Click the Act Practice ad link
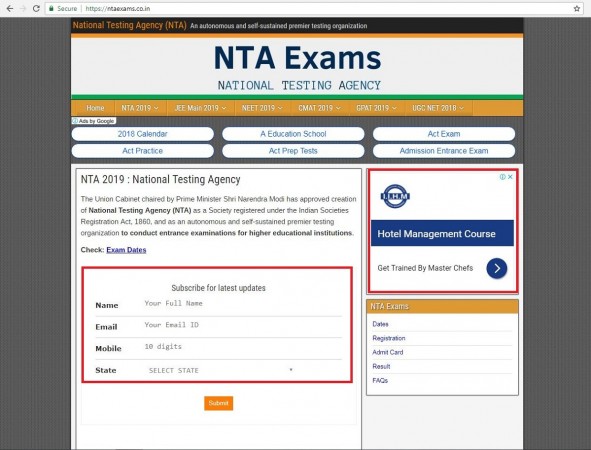Screen dimensions: 591x450 142,151
